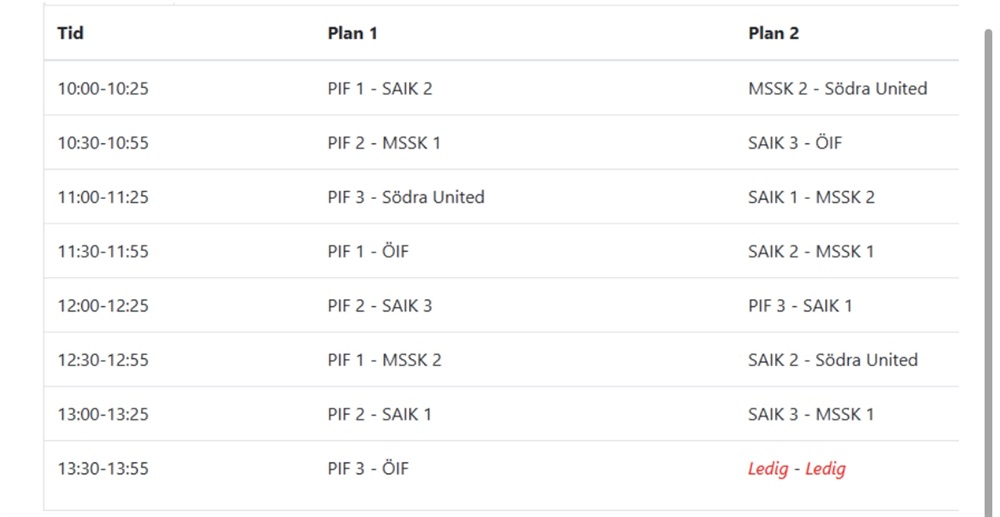Select the PIF 2 - MSSK 1 match
This screenshot has height=517, width=1000.
pyautogui.click(x=384, y=143)
